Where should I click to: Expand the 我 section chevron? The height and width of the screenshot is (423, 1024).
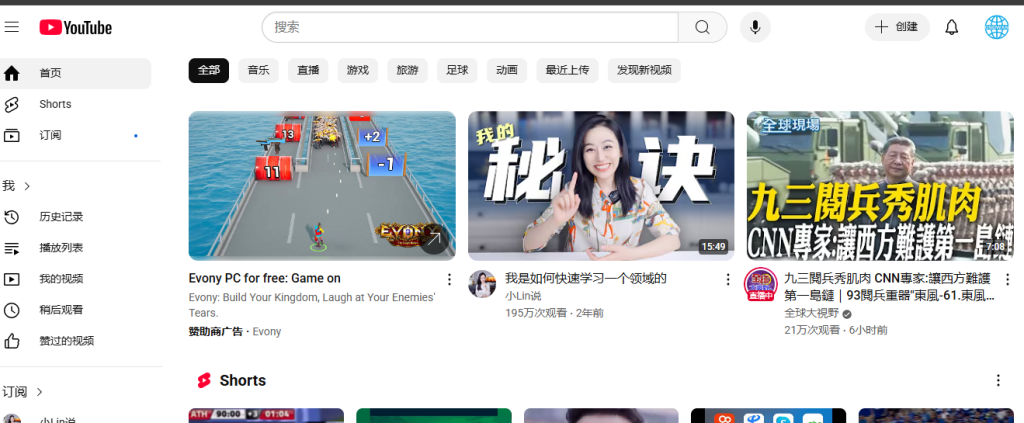coord(27,186)
